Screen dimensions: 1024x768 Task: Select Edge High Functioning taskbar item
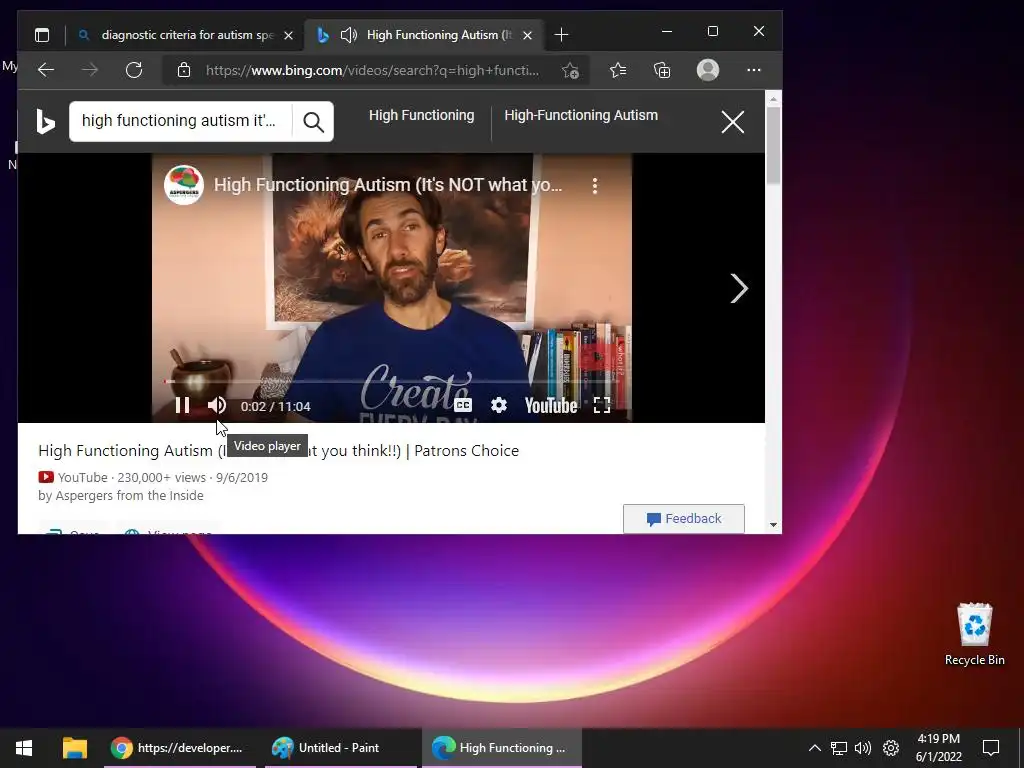(x=502, y=748)
